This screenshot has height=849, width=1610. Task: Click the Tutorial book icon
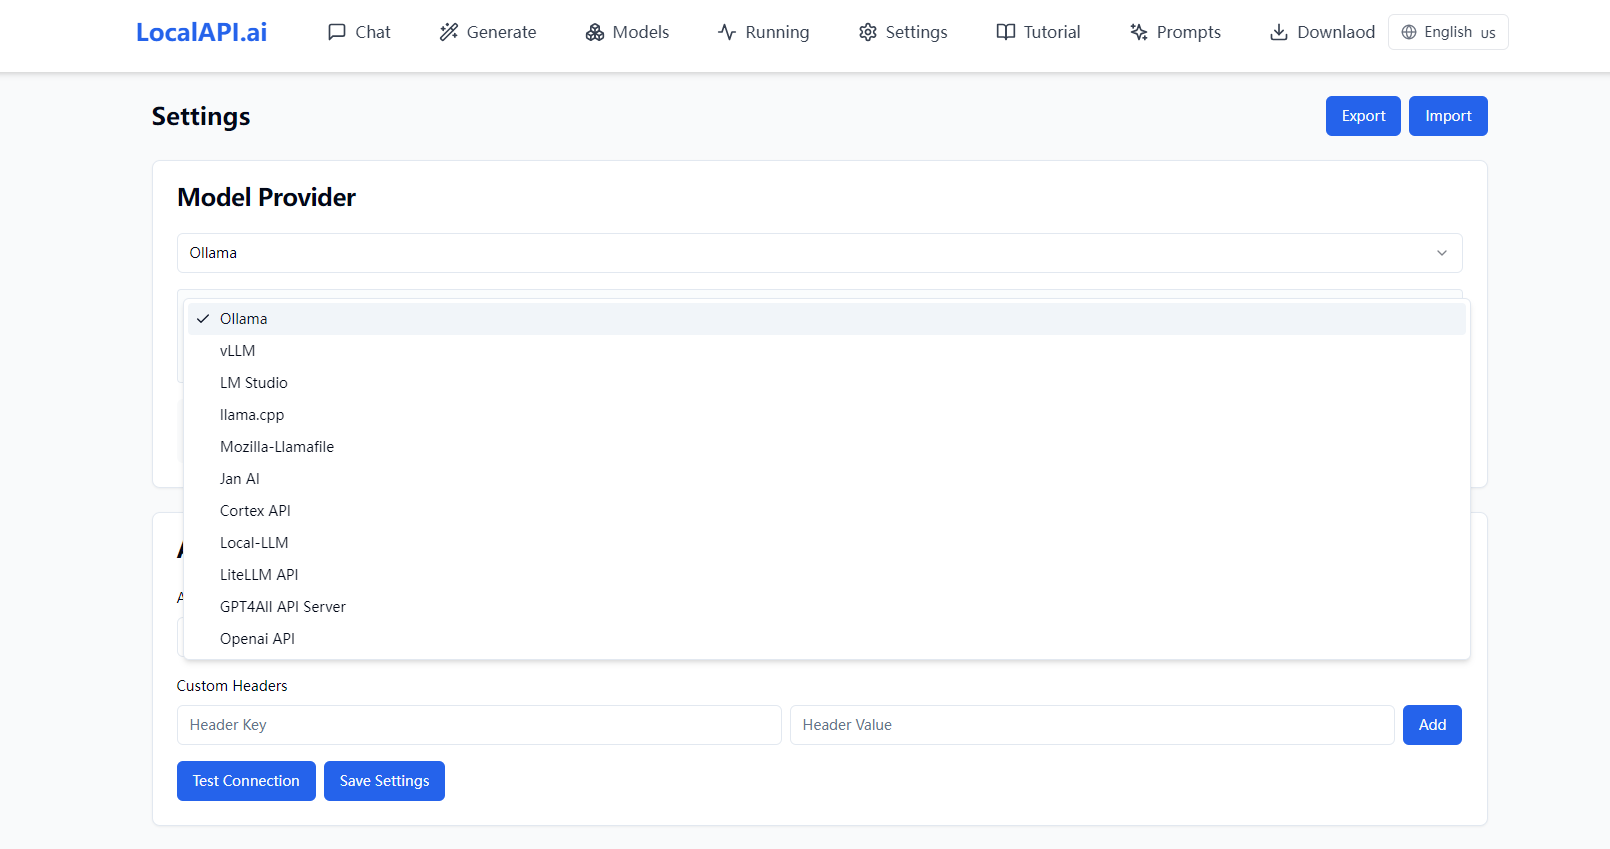coord(1006,32)
